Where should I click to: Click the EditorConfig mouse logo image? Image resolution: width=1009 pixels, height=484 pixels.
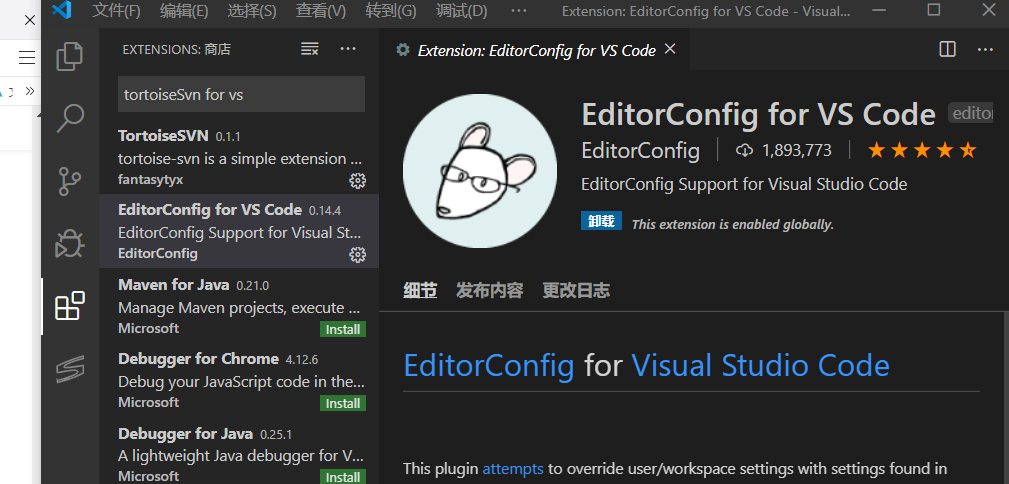click(x=480, y=171)
